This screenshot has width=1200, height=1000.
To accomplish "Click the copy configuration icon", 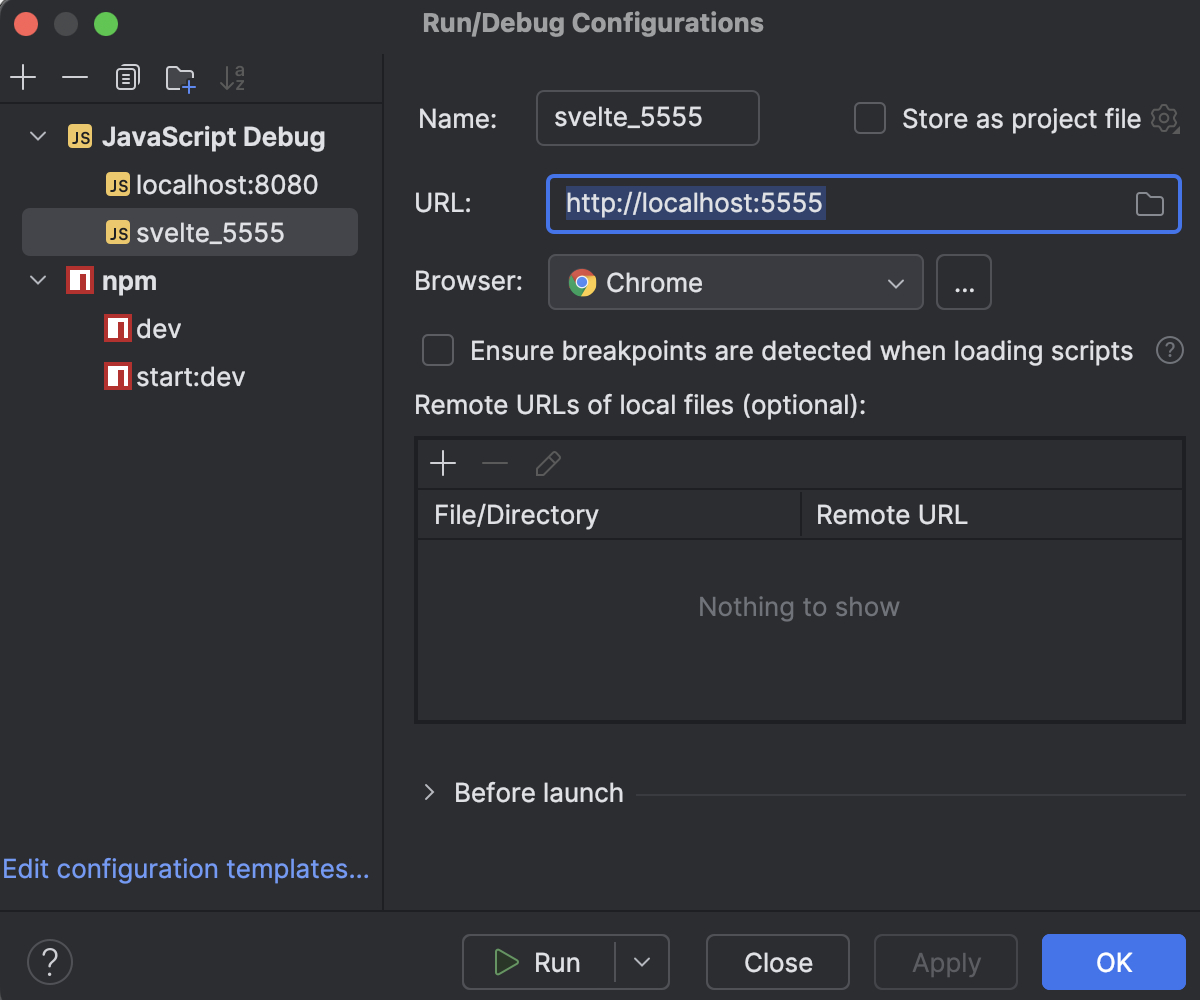I will (127, 77).
